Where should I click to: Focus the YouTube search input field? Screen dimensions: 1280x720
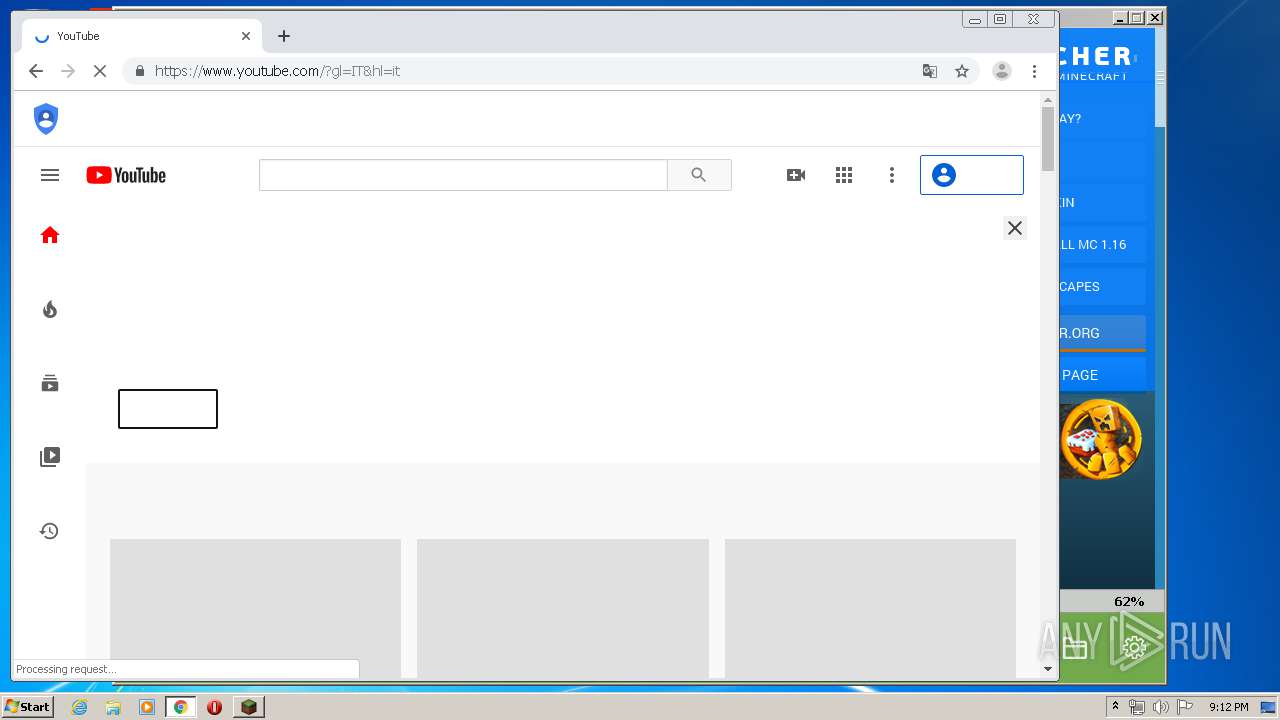(x=463, y=175)
